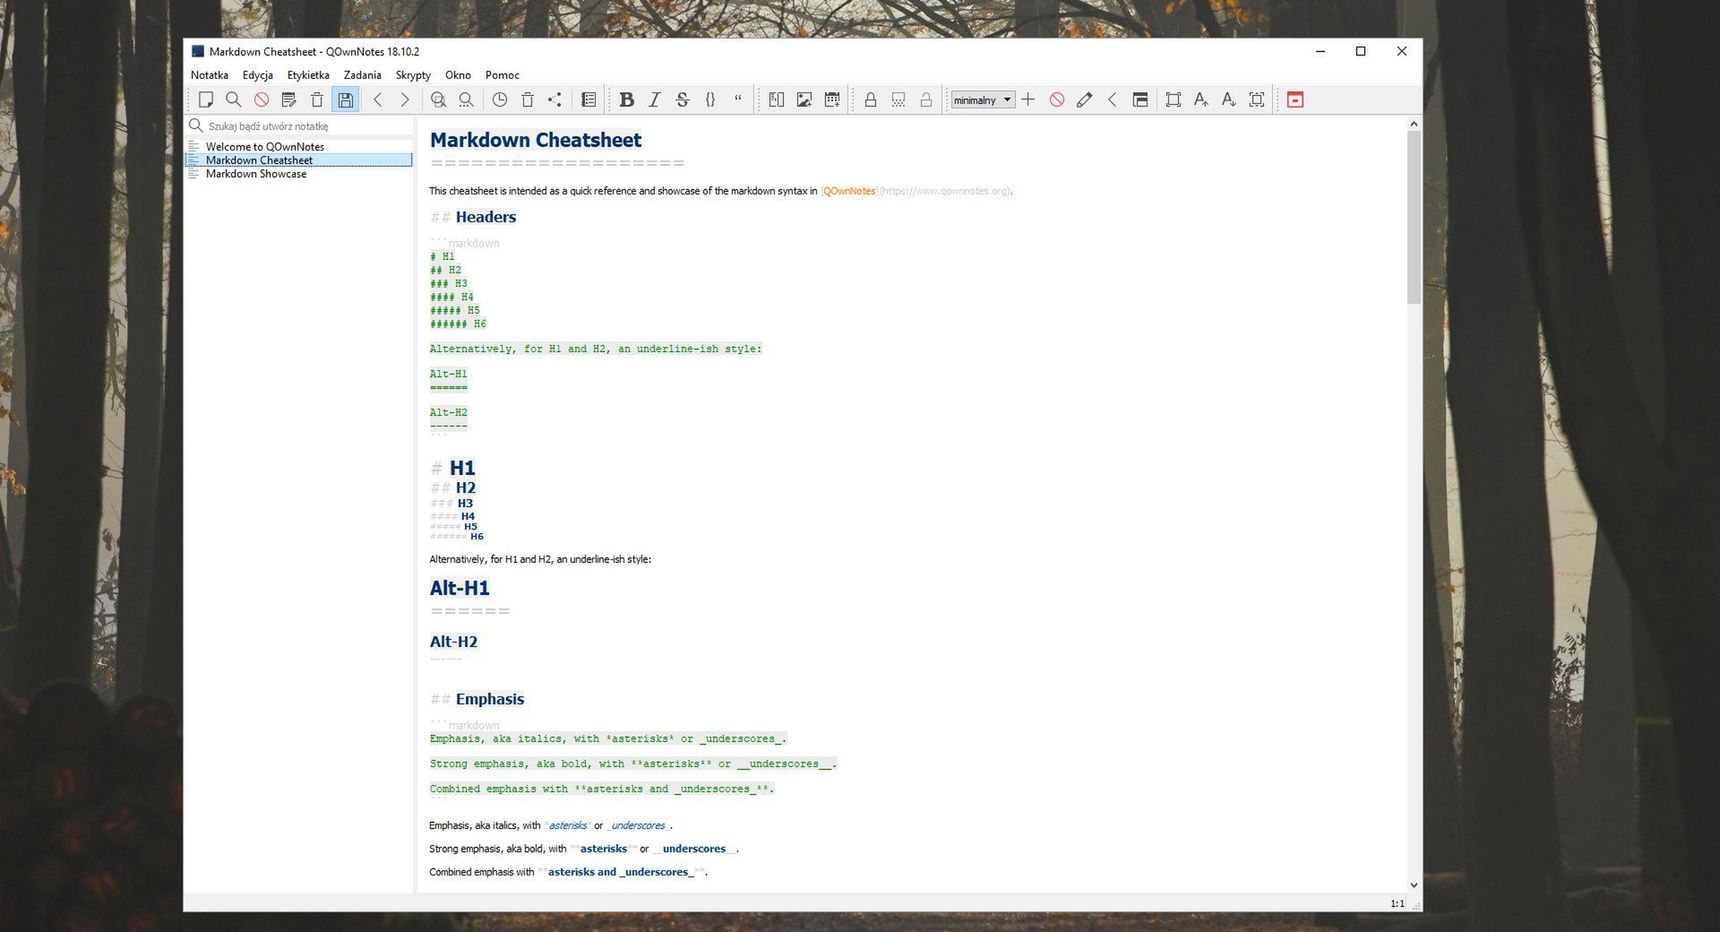Click red remove-workspace icon after the plus
This screenshot has width=1720, height=932.
[x=1057, y=100]
